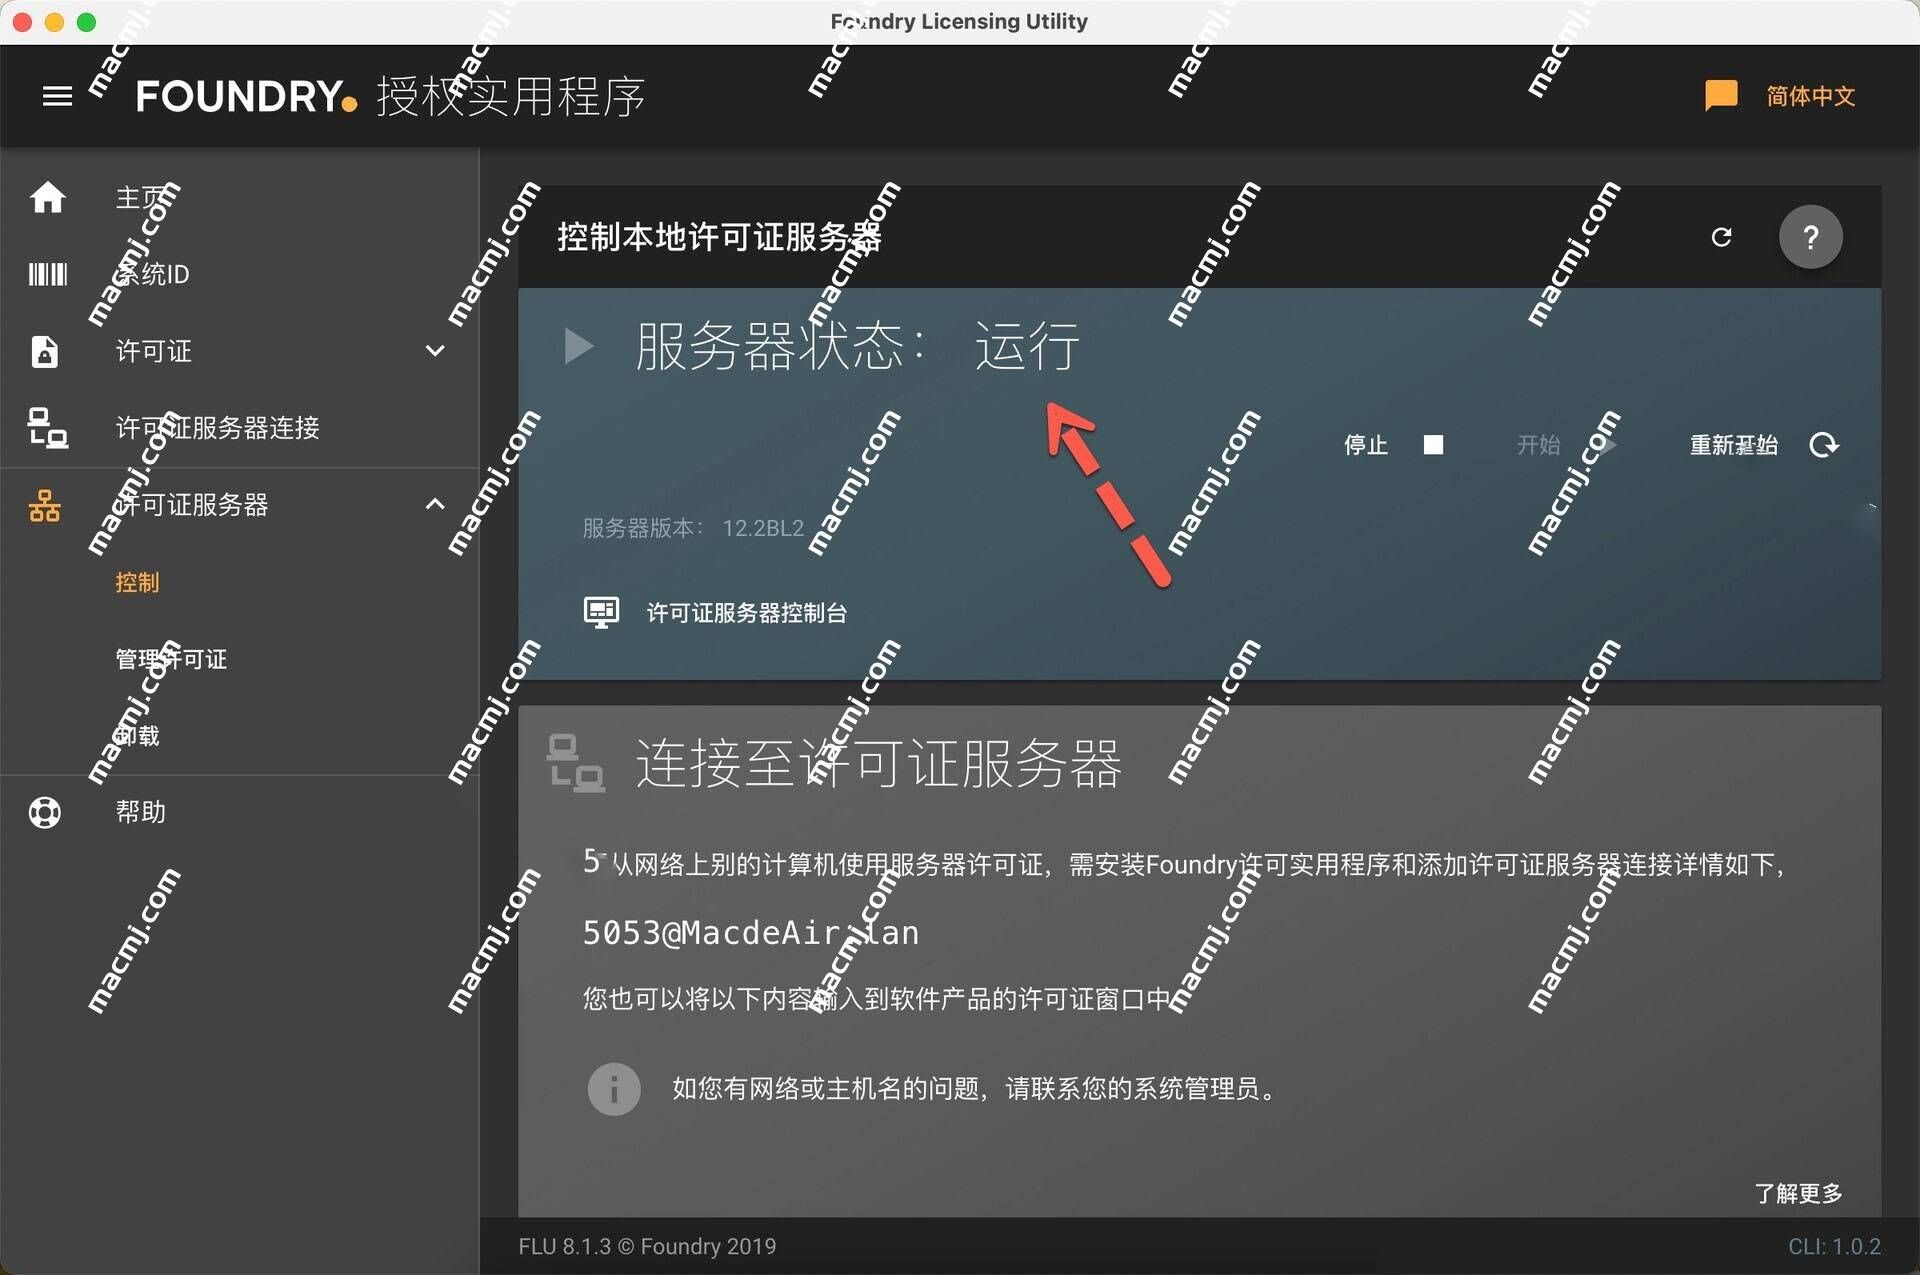
Task: Click the white square stop icon
Action: [x=1433, y=445]
